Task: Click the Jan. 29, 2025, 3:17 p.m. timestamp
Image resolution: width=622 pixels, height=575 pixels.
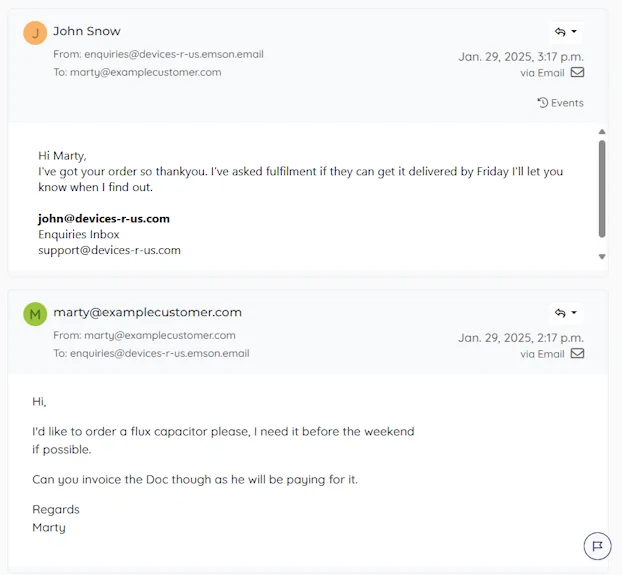Action: (x=521, y=57)
